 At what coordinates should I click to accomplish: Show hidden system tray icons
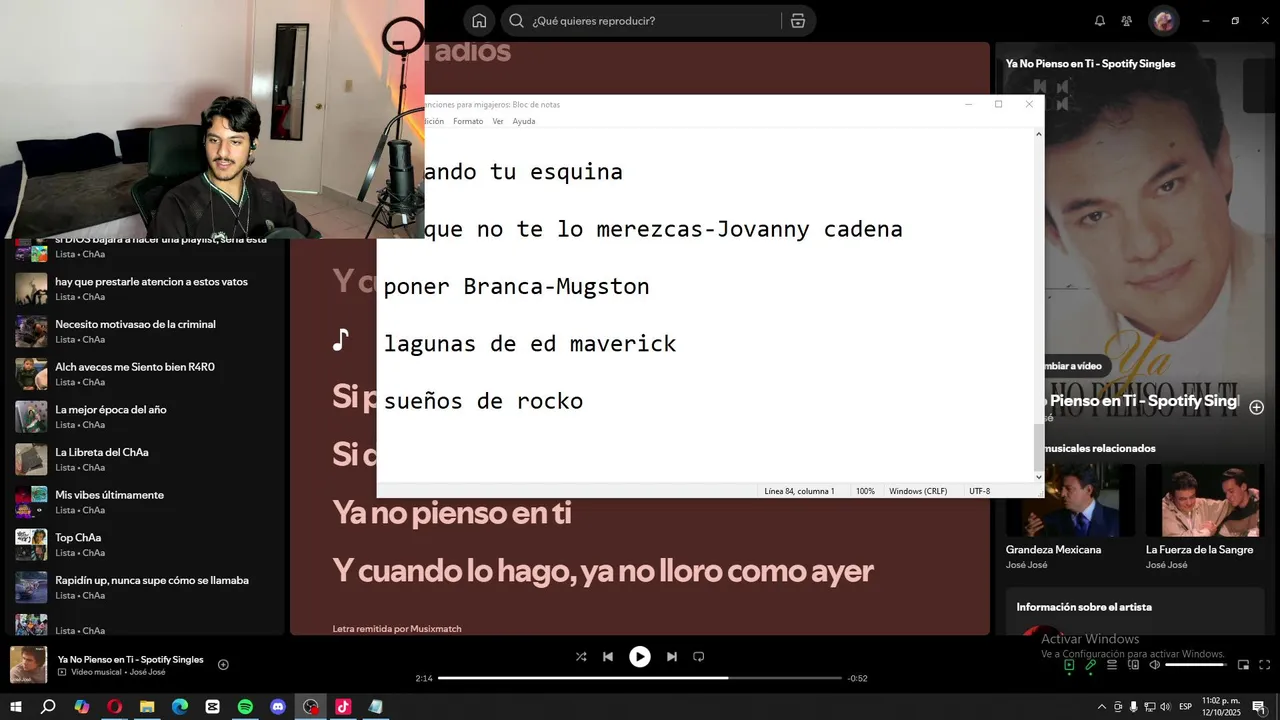coord(1102,707)
